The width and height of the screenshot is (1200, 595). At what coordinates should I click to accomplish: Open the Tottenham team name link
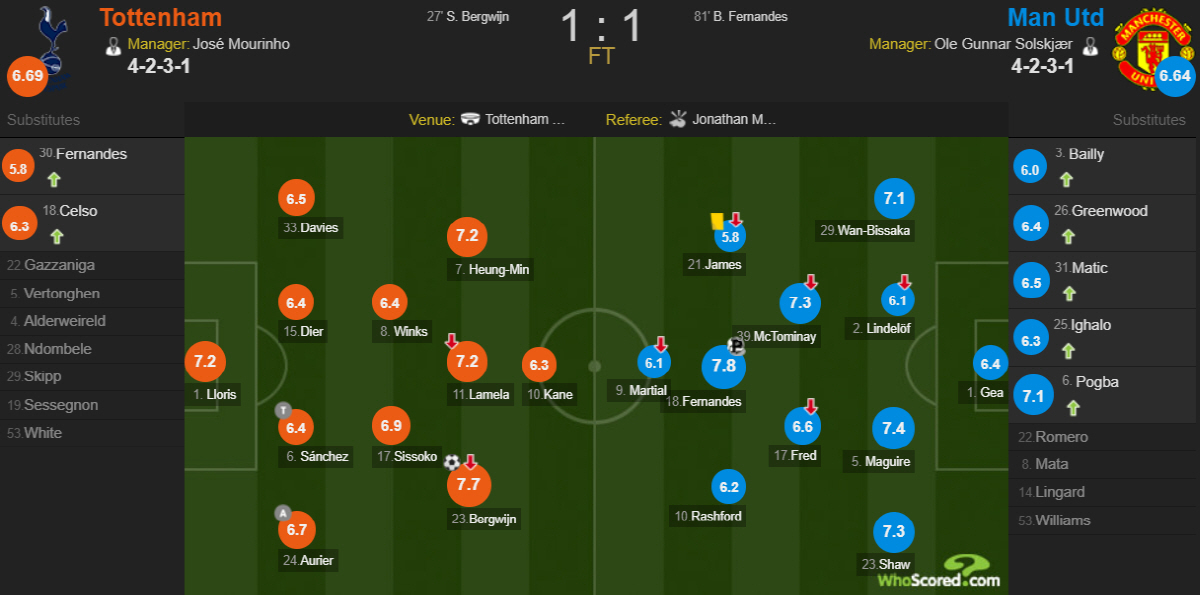pyautogui.click(x=161, y=17)
